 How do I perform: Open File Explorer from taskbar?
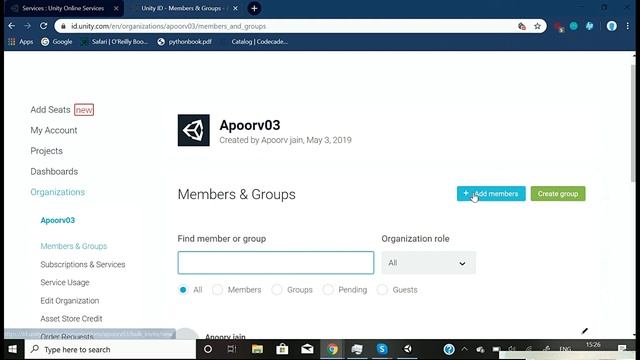click(x=257, y=349)
